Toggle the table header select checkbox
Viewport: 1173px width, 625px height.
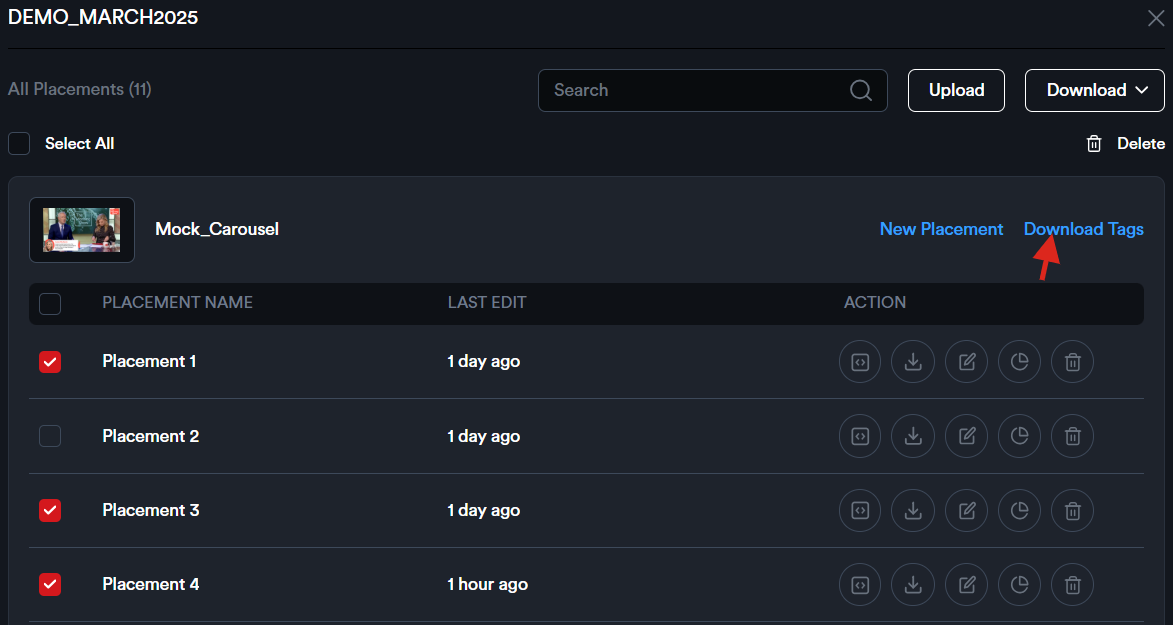point(50,303)
